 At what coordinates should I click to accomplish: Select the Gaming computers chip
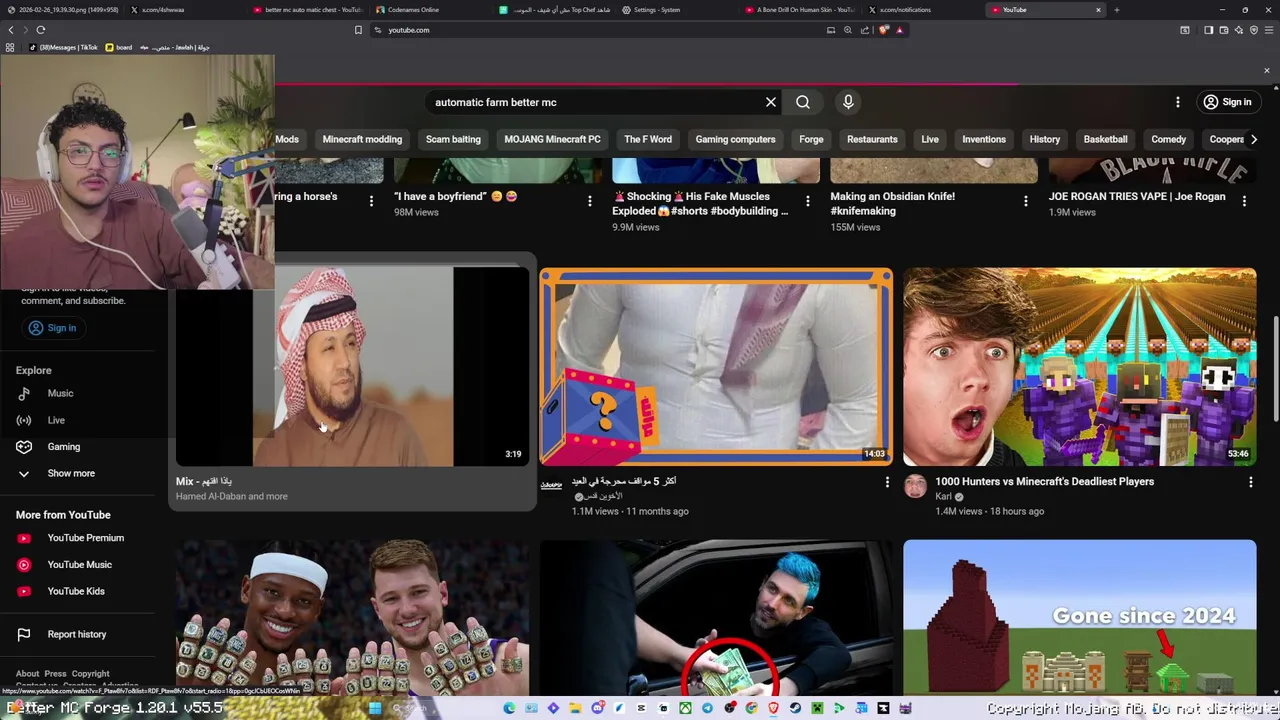click(x=735, y=139)
